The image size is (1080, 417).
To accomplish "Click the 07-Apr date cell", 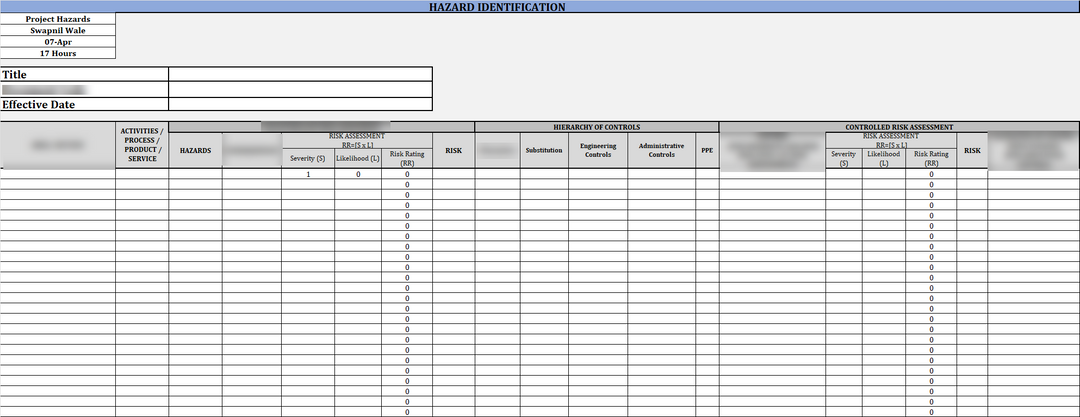I will click(58, 42).
